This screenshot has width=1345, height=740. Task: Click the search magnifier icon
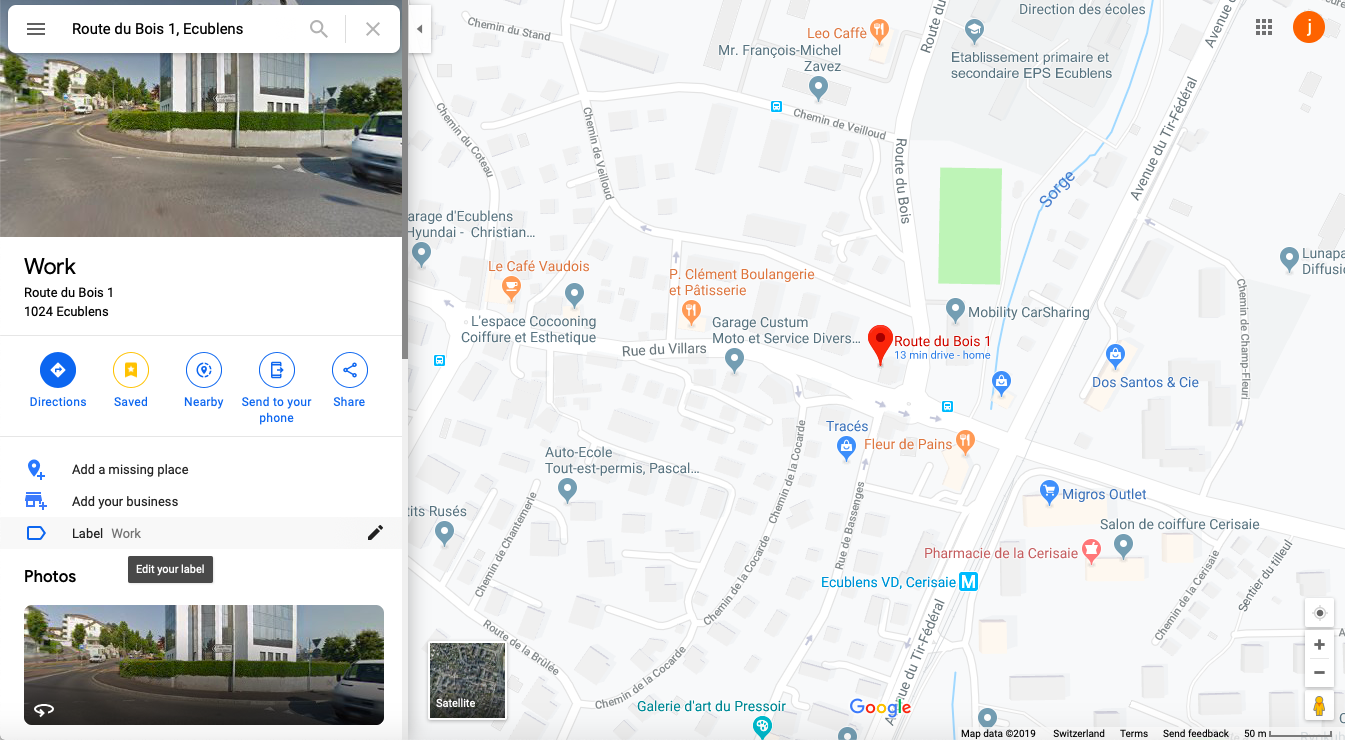click(x=319, y=29)
